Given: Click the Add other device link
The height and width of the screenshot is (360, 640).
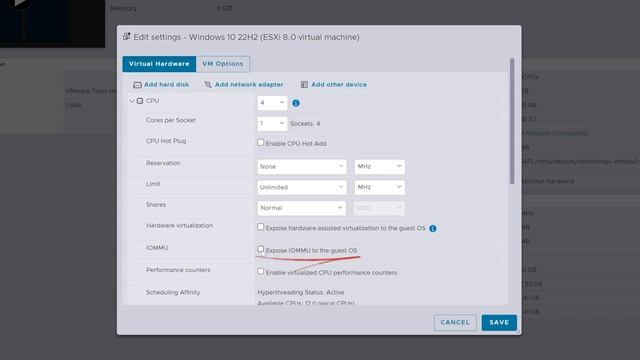Looking at the screenshot, I should point(339,84).
